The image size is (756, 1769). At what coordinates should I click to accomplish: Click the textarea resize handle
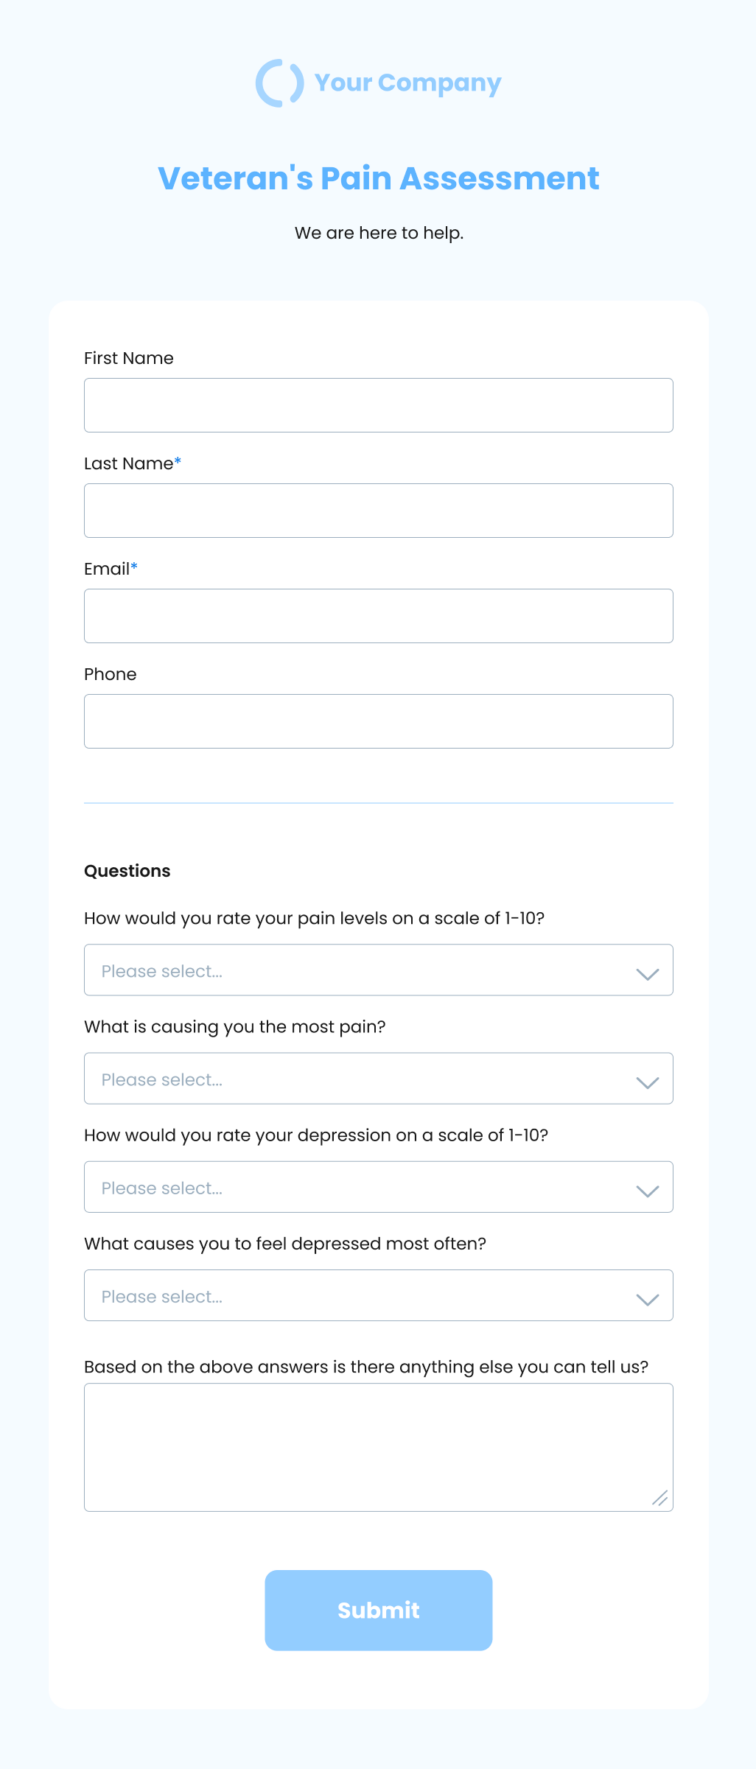click(660, 1497)
